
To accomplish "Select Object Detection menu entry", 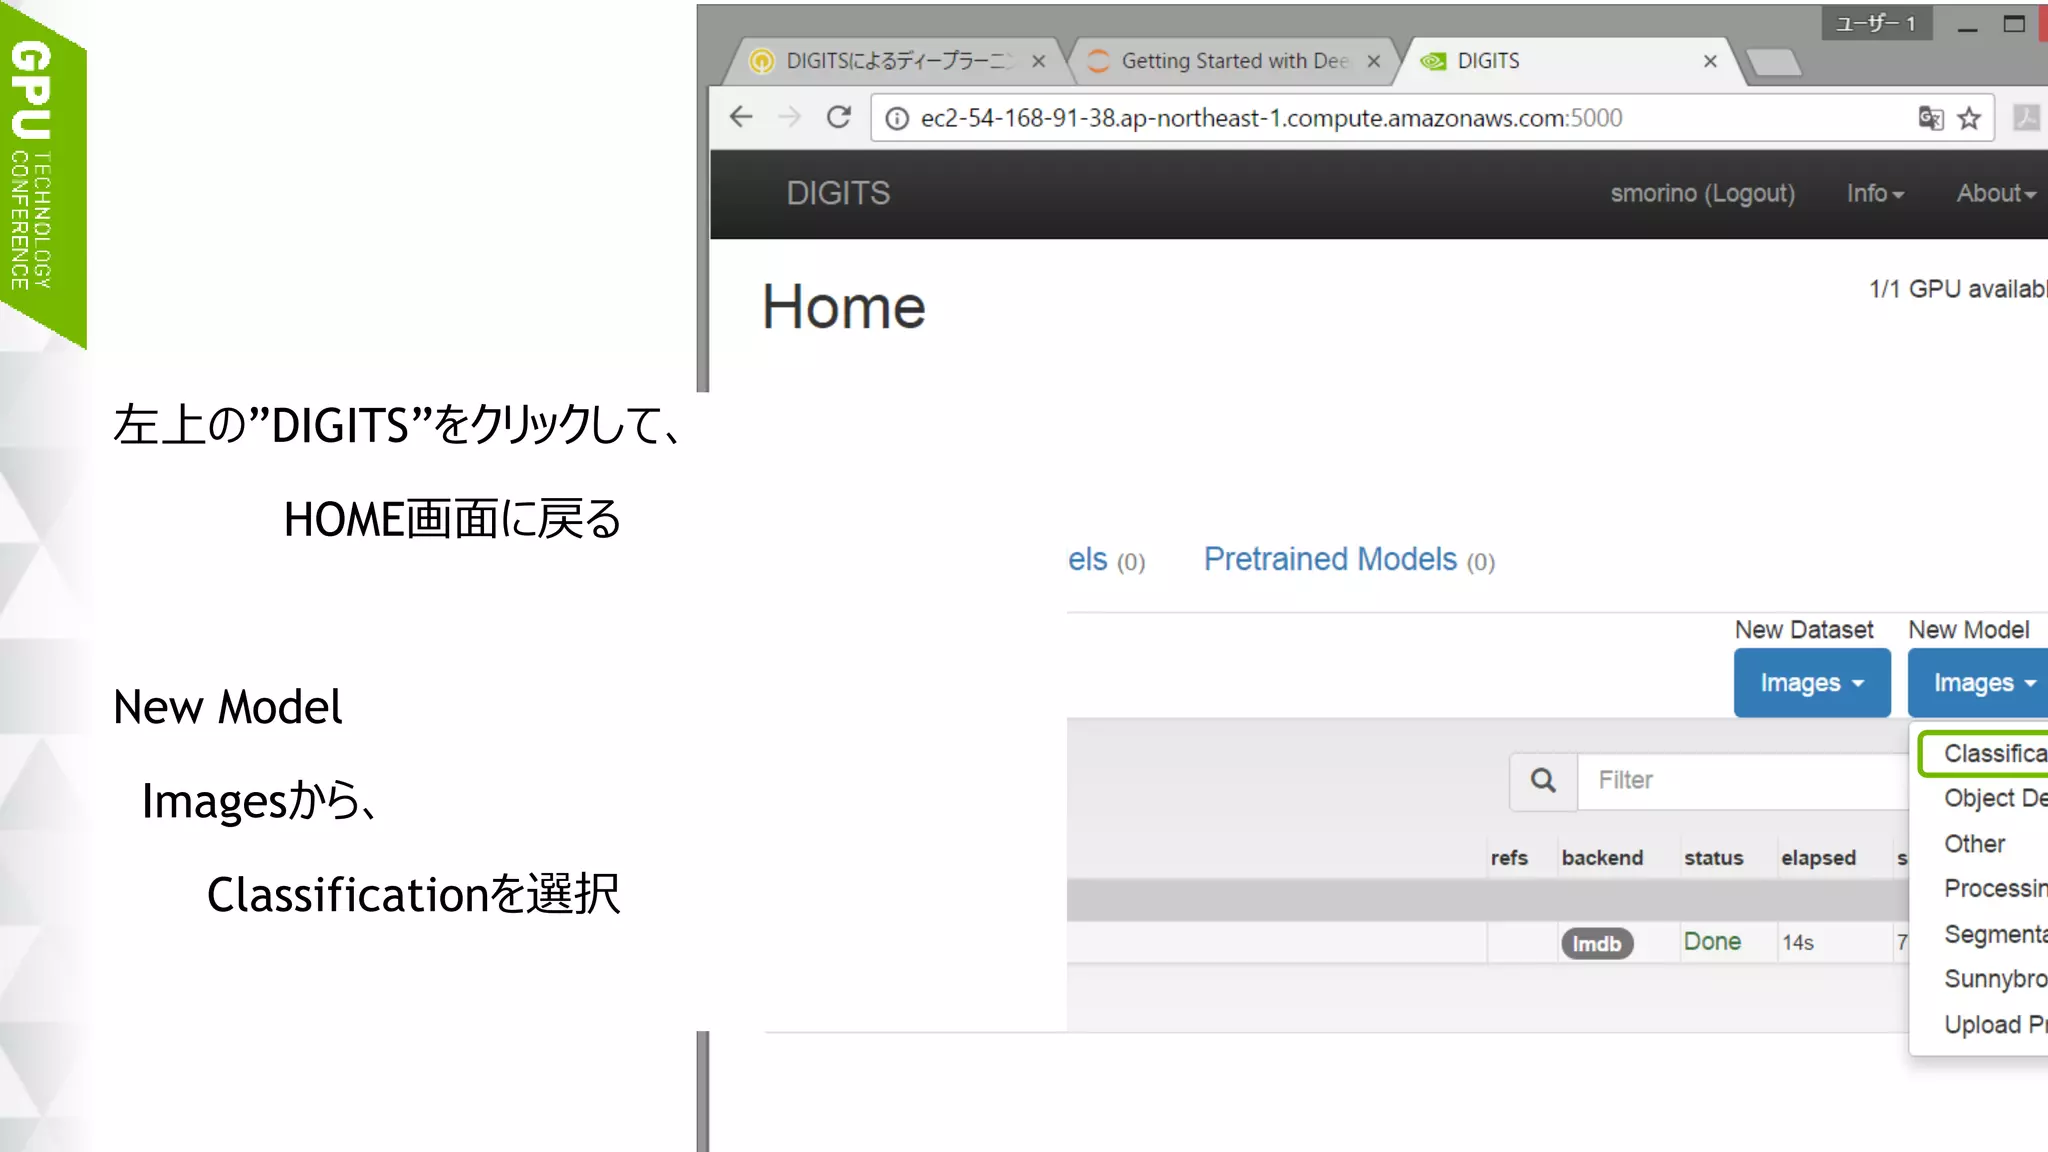I will click(x=1995, y=798).
